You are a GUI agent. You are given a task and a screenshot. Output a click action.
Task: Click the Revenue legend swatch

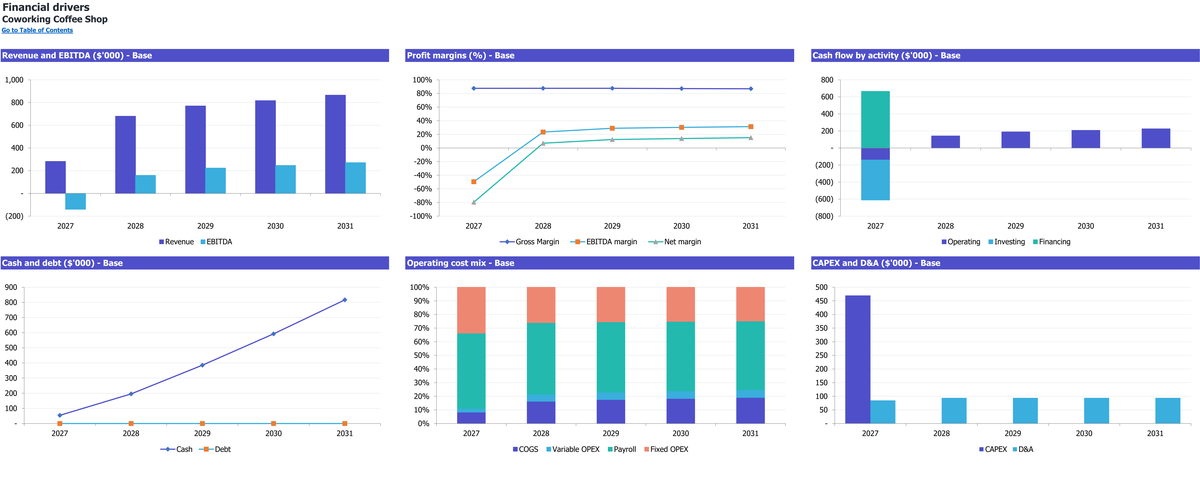(x=162, y=241)
